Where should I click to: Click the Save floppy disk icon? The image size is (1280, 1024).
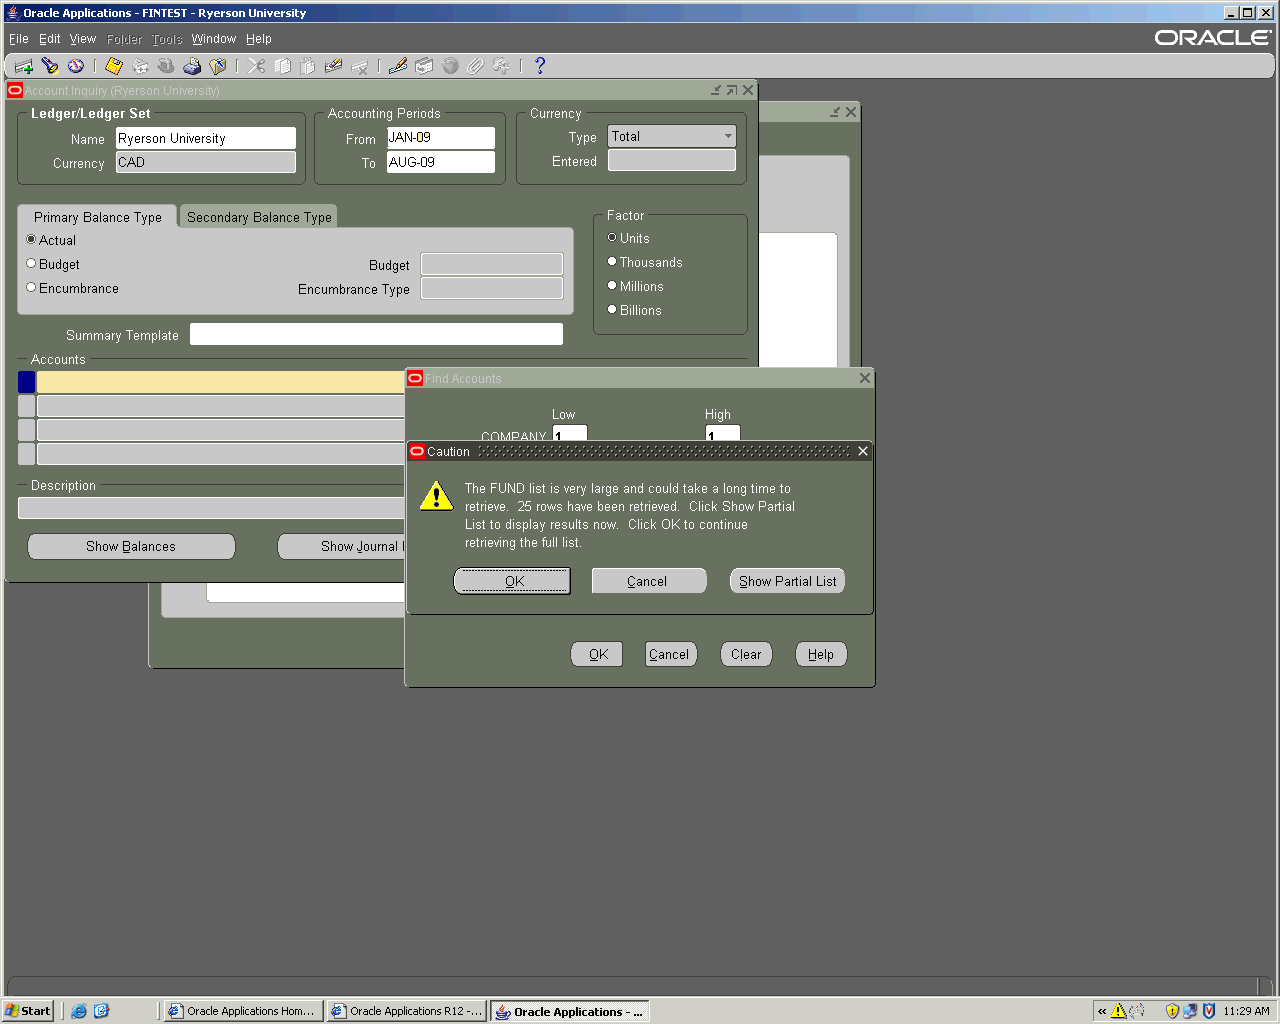[114, 66]
